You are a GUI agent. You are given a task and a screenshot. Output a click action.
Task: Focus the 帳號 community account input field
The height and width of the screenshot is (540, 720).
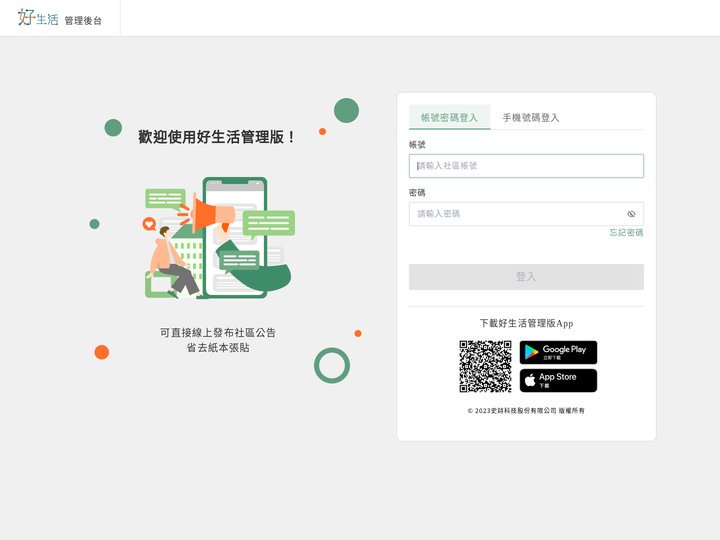pyautogui.click(x=526, y=166)
